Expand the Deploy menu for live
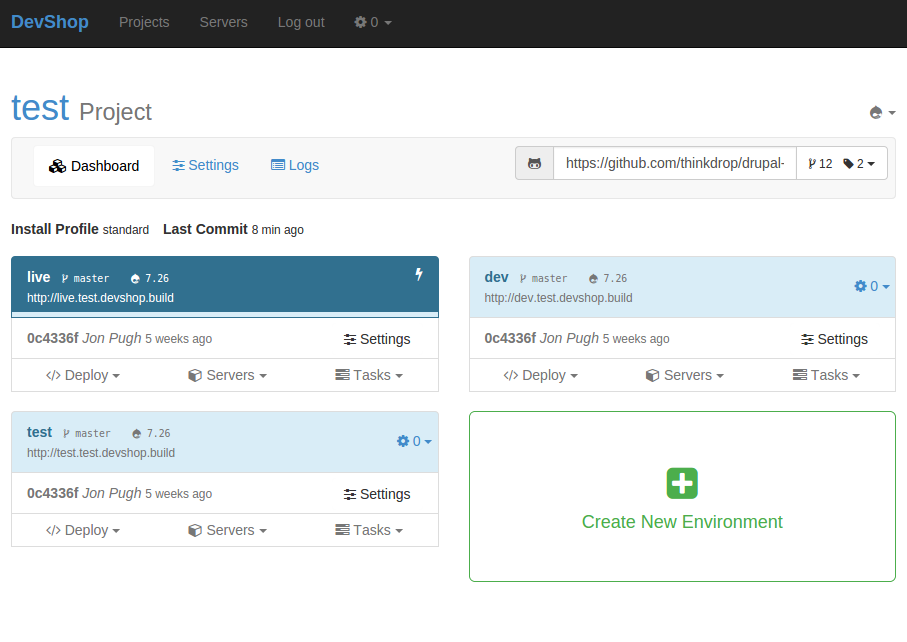Screen dimensions: 907x642 [x=83, y=375]
